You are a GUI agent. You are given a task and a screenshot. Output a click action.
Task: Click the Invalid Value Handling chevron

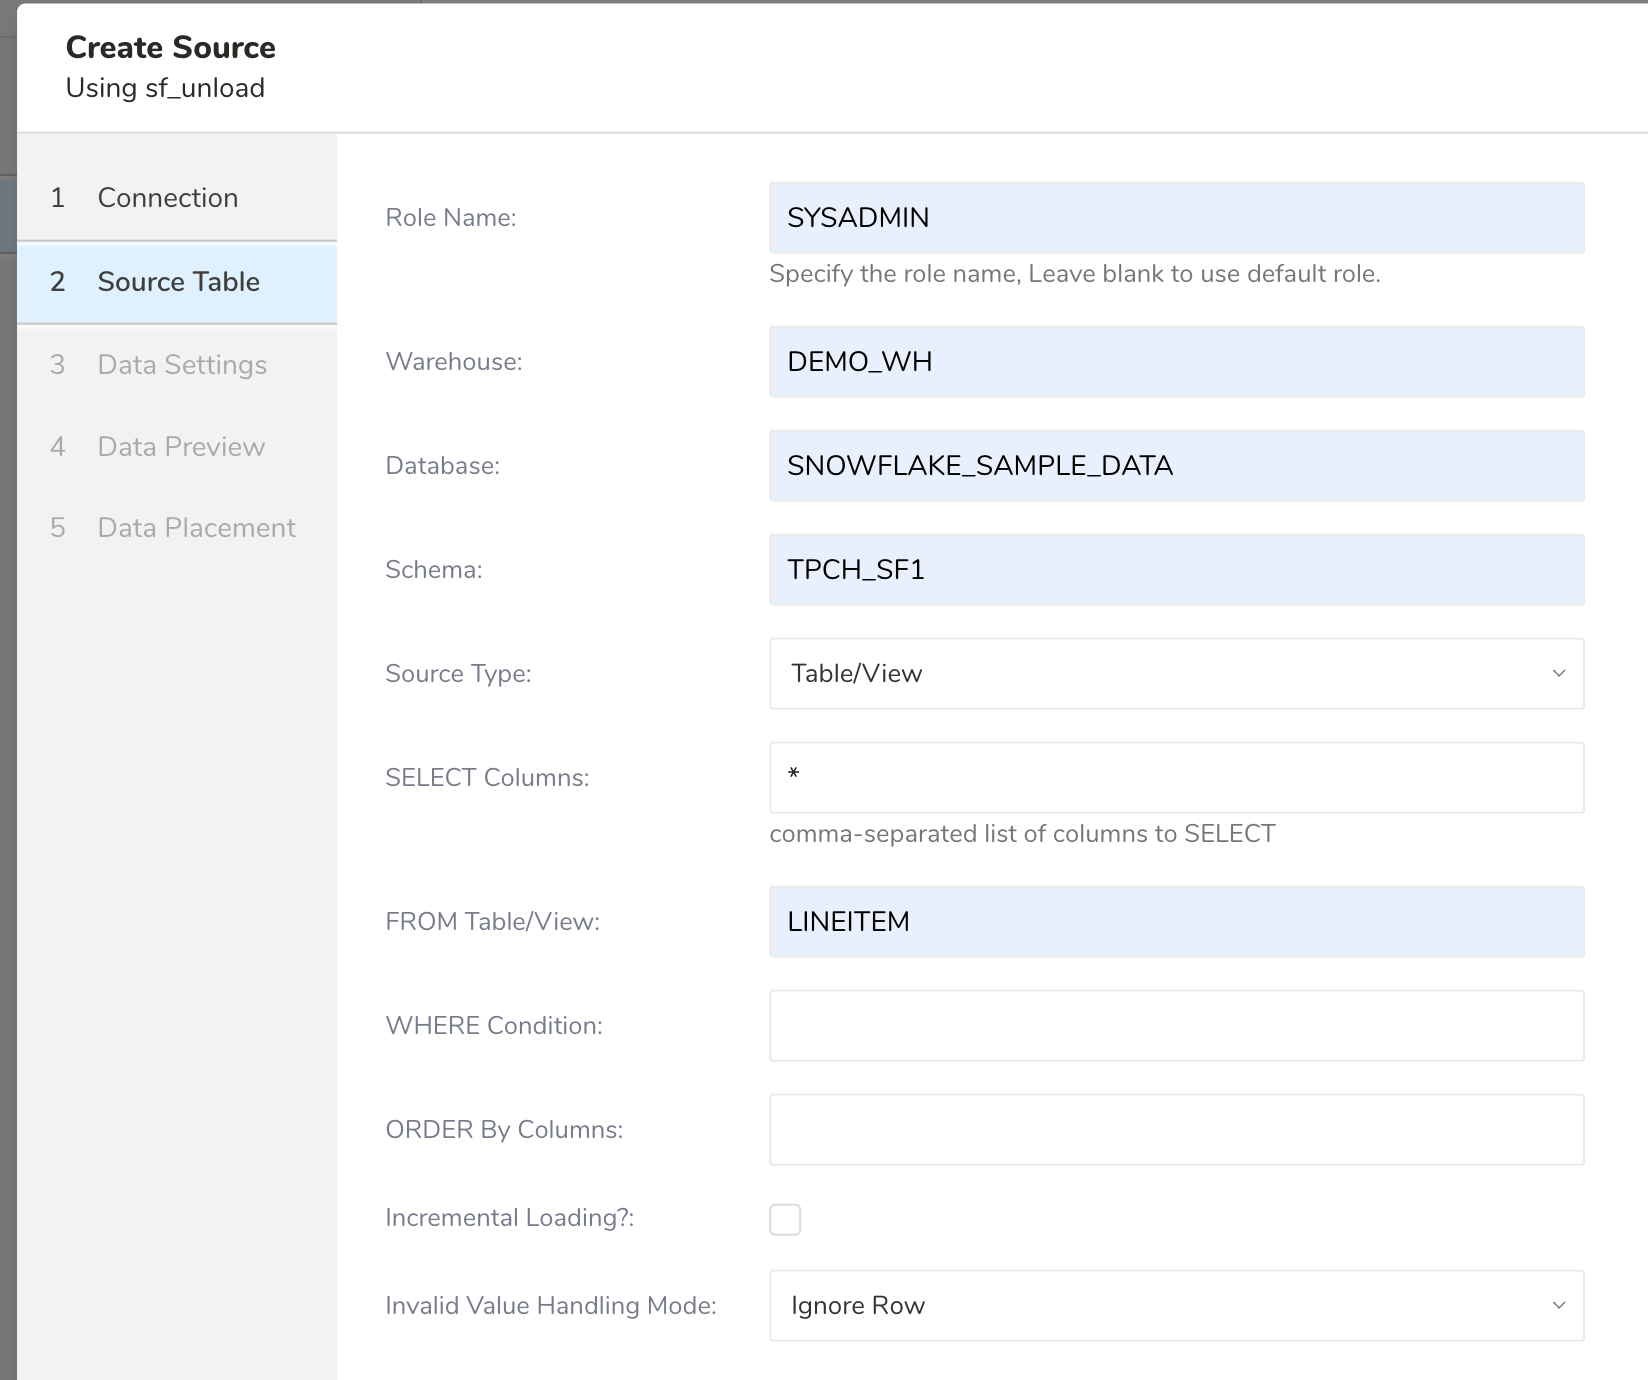1558,1306
